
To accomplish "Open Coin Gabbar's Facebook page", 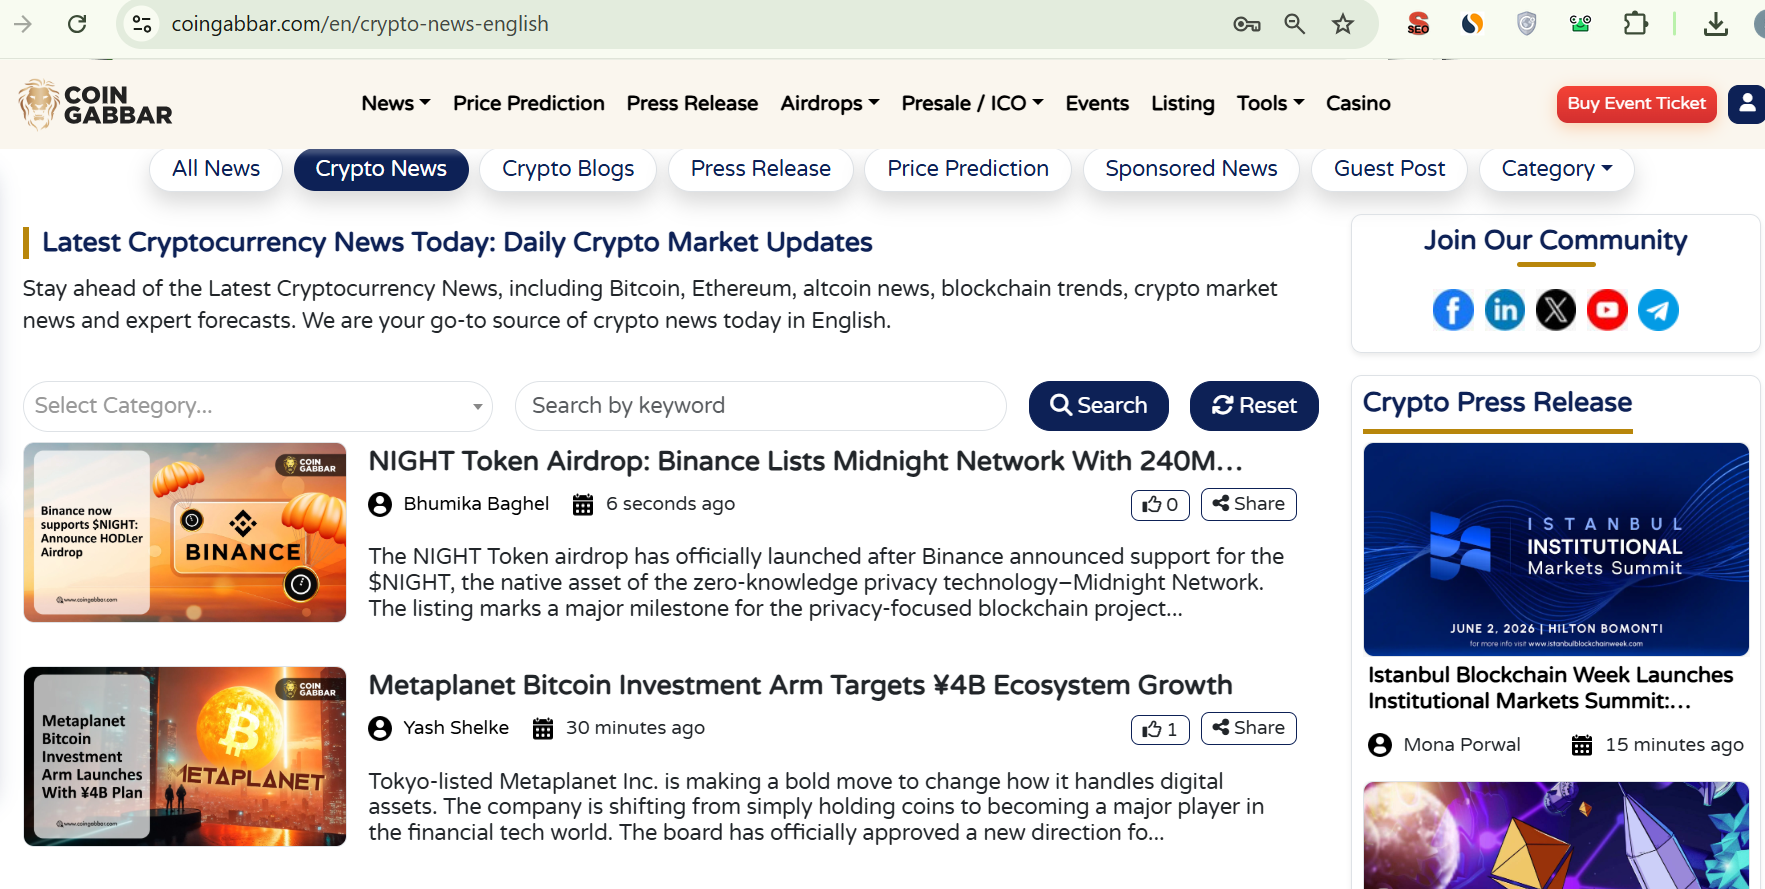I will [x=1453, y=310].
